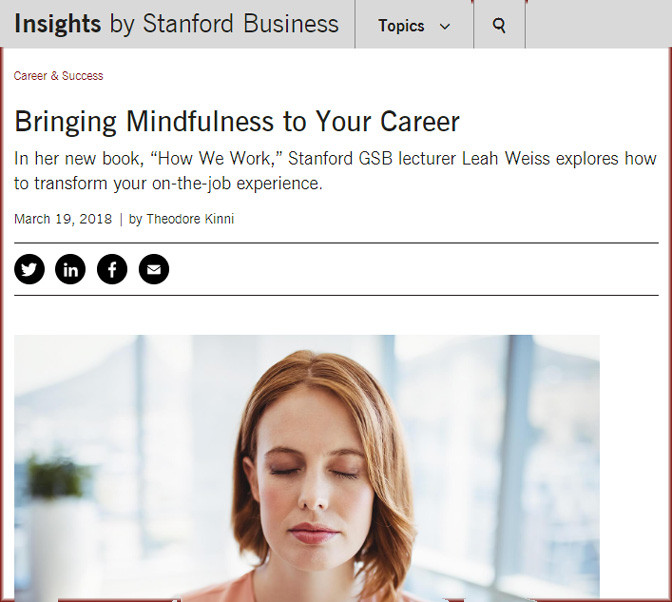View author Theodore Kinni's page

pos(190,219)
